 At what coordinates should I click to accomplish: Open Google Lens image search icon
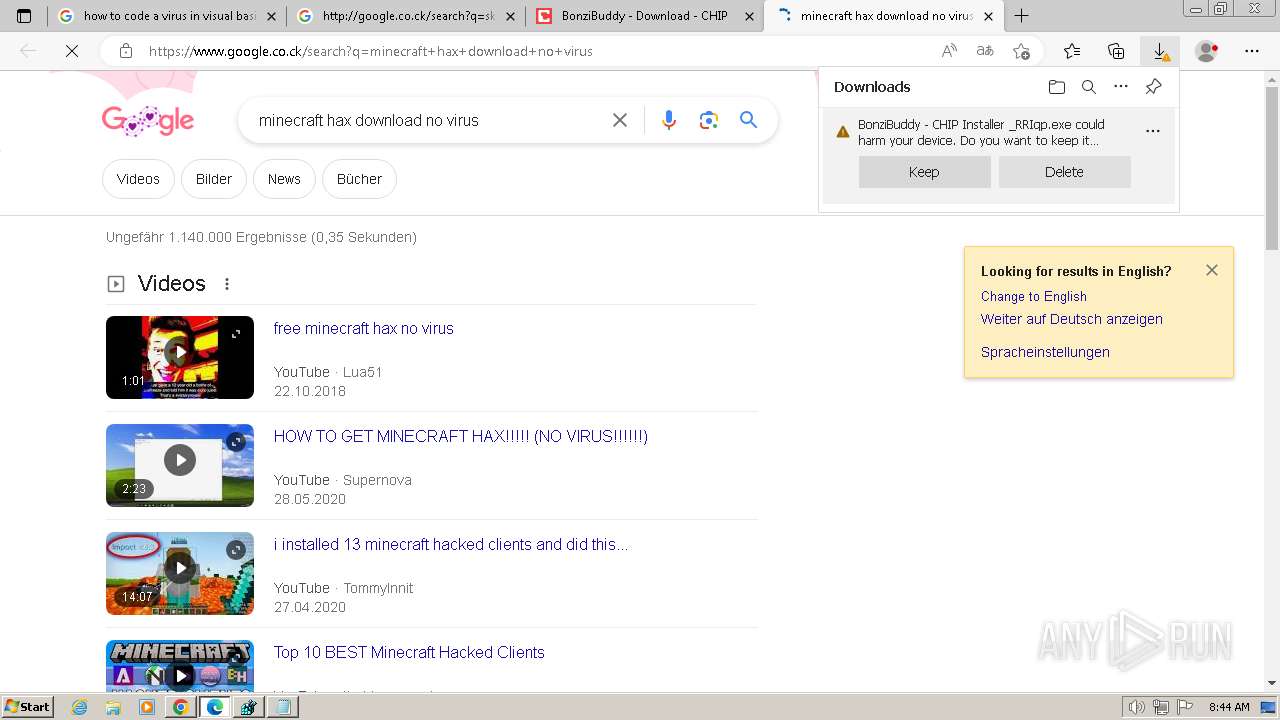709,120
